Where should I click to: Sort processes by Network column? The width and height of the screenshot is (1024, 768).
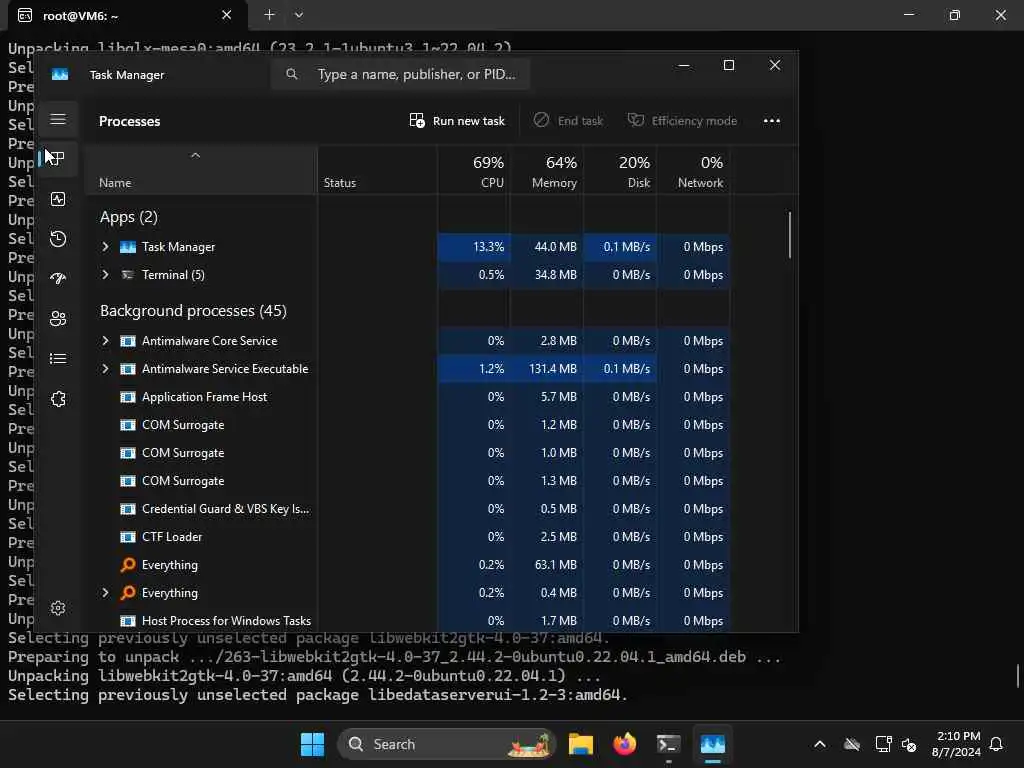pyautogui.click(x=694, y=172)
